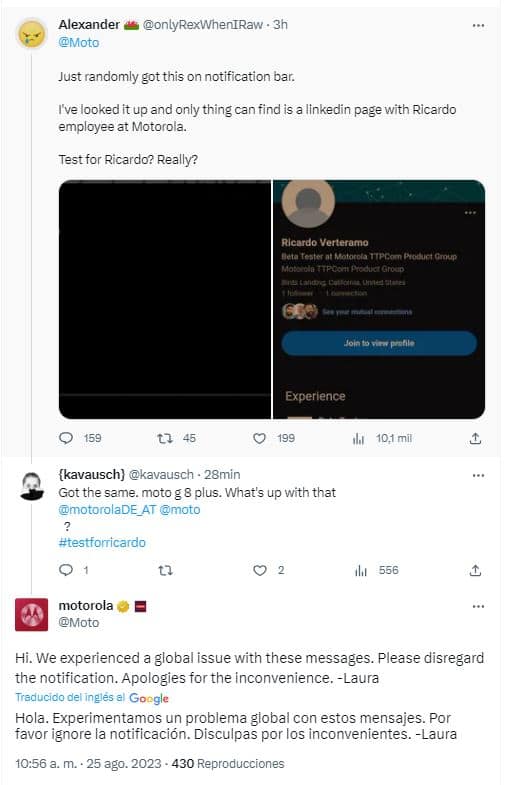The width and height of the screenshot is (507, 785).
Task: Open the #testforricardo hashtag
Action: point(102,543)
